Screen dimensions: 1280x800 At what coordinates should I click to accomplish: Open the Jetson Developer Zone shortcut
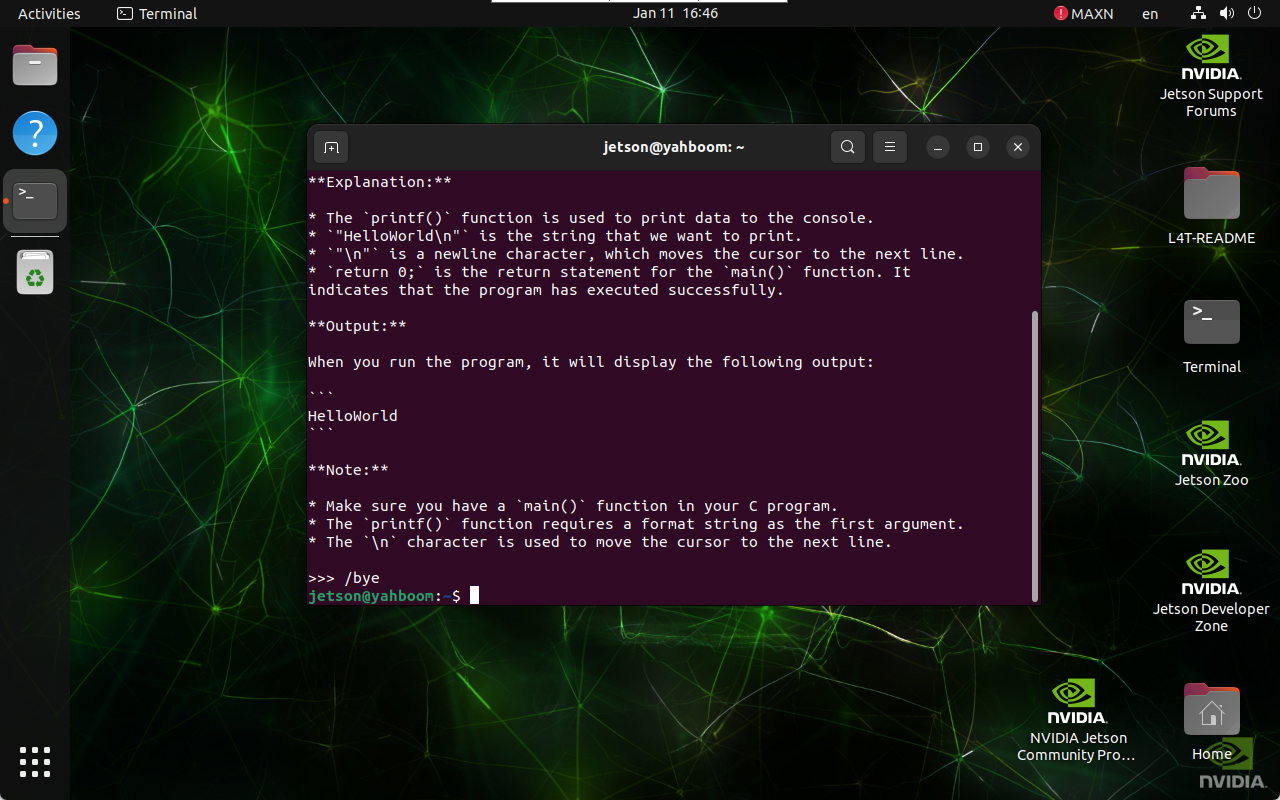(1211, 591)
